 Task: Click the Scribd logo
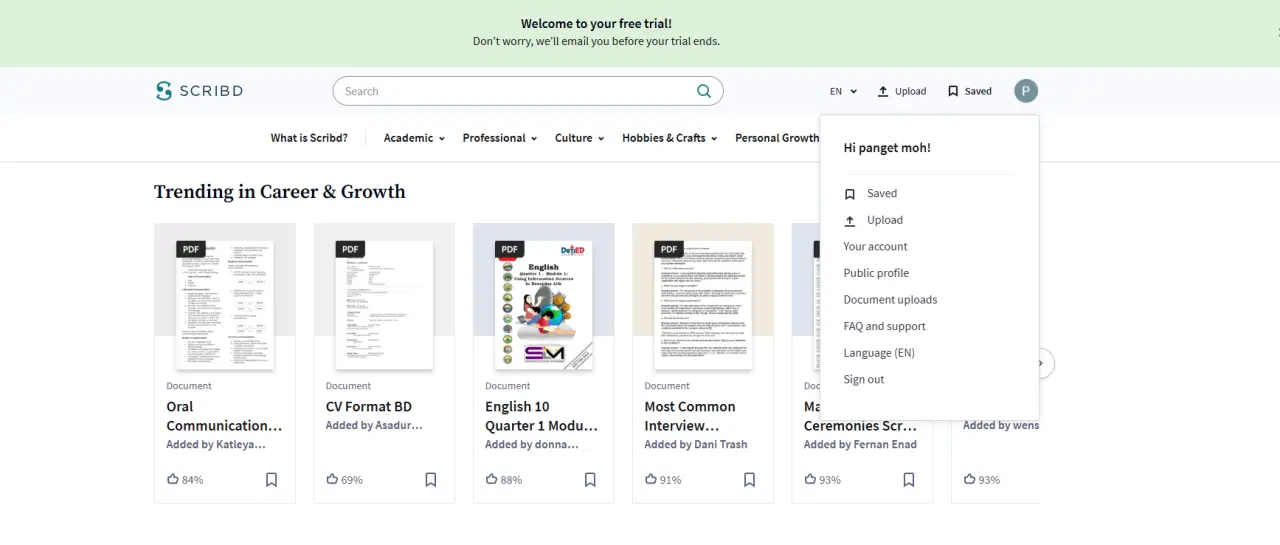199,91
